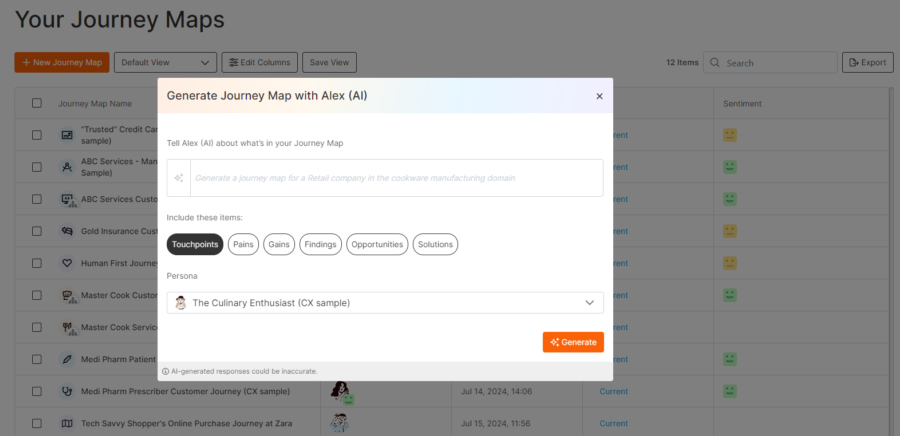The width and height of the screenshot is (900, 436).
Task: Click the Sentiment column header
Action: click(742, 103)
